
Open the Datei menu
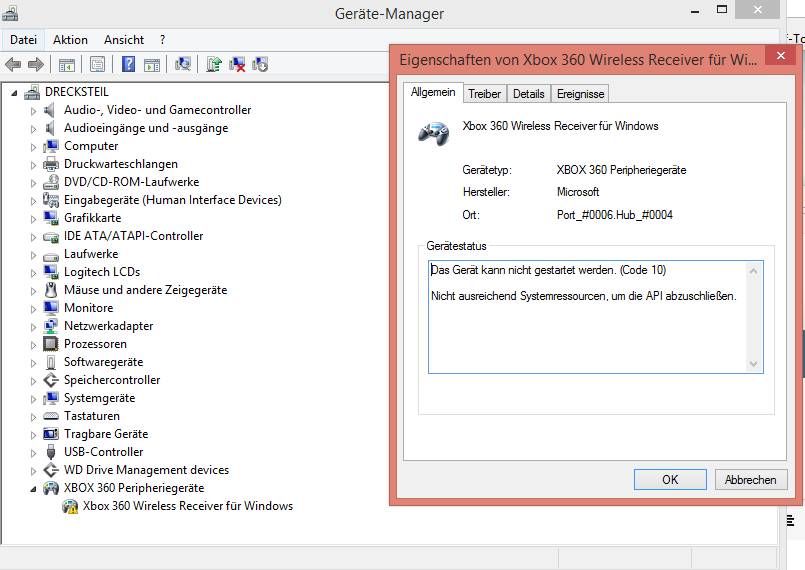[x=23, y=40]
